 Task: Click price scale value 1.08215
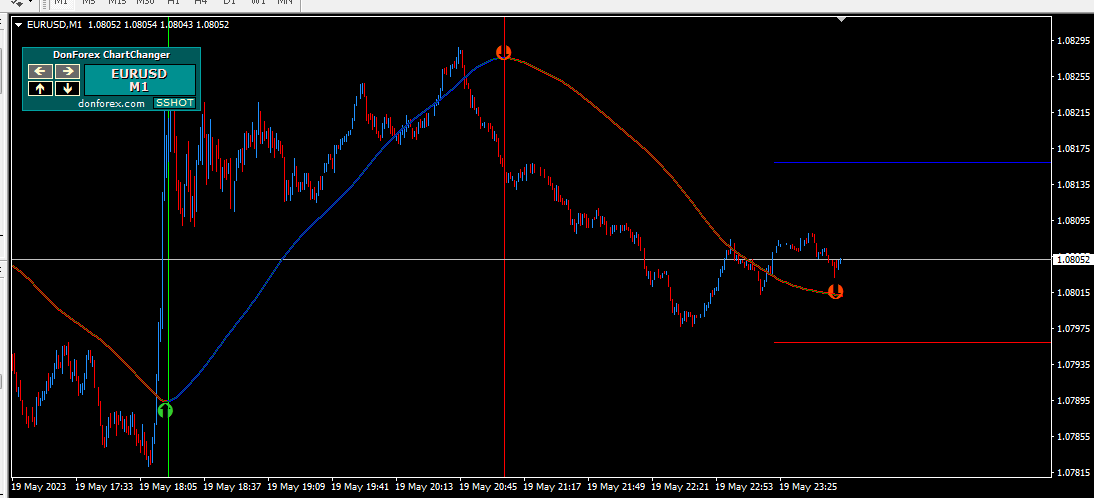(x=1074, y=112)
